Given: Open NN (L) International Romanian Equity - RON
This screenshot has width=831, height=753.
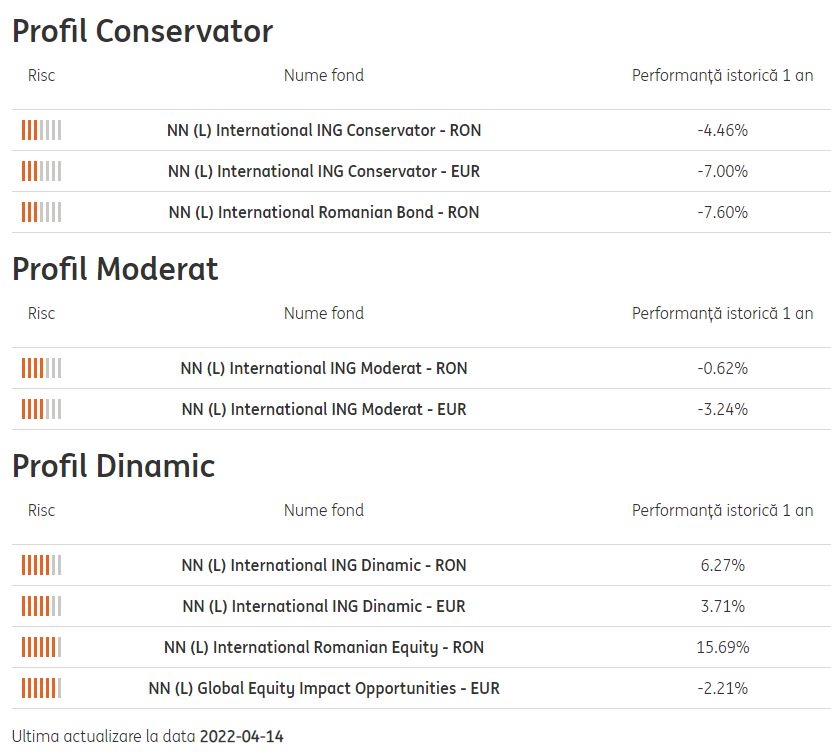Looking at the screenshot, I should pos(324,647).
